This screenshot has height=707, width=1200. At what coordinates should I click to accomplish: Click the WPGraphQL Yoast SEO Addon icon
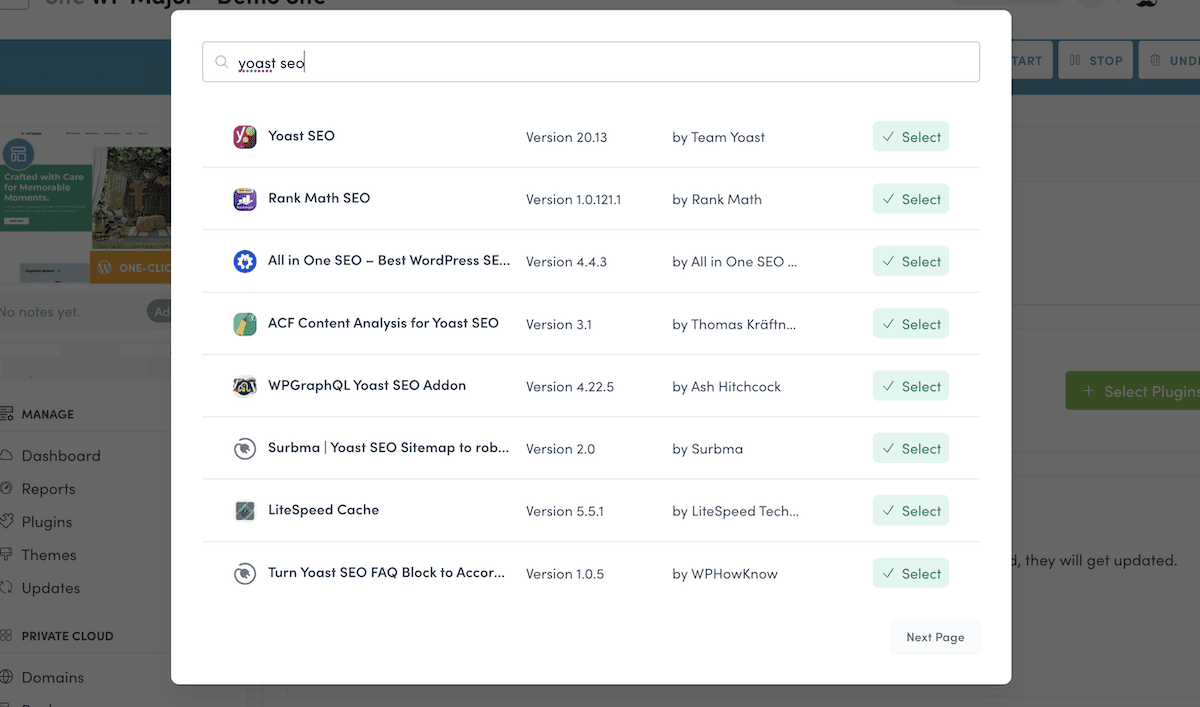pos(245,386)
